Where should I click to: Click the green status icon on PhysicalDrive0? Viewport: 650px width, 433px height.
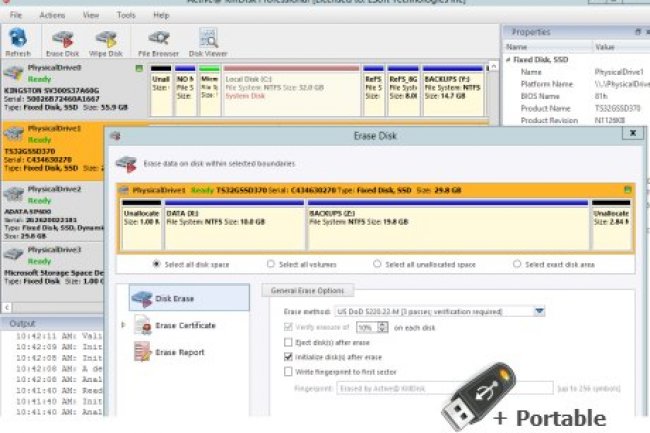tap(139, 68)
